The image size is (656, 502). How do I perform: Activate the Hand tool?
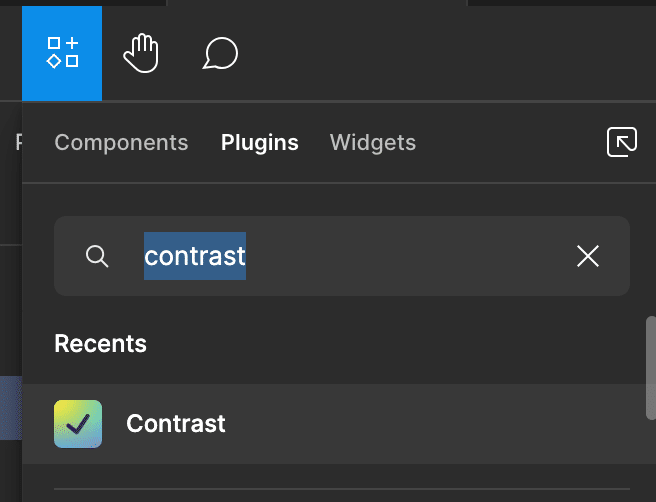coord(141,53)
